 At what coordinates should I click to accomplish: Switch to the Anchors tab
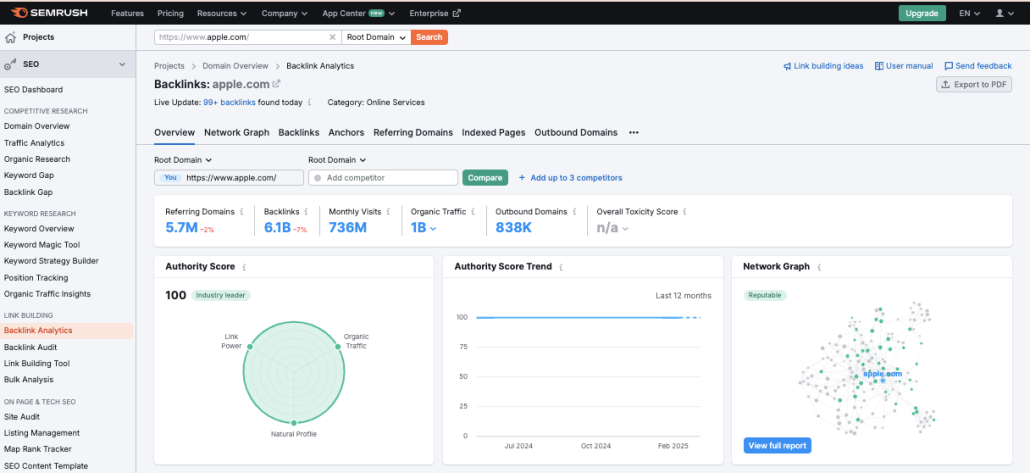346,133
